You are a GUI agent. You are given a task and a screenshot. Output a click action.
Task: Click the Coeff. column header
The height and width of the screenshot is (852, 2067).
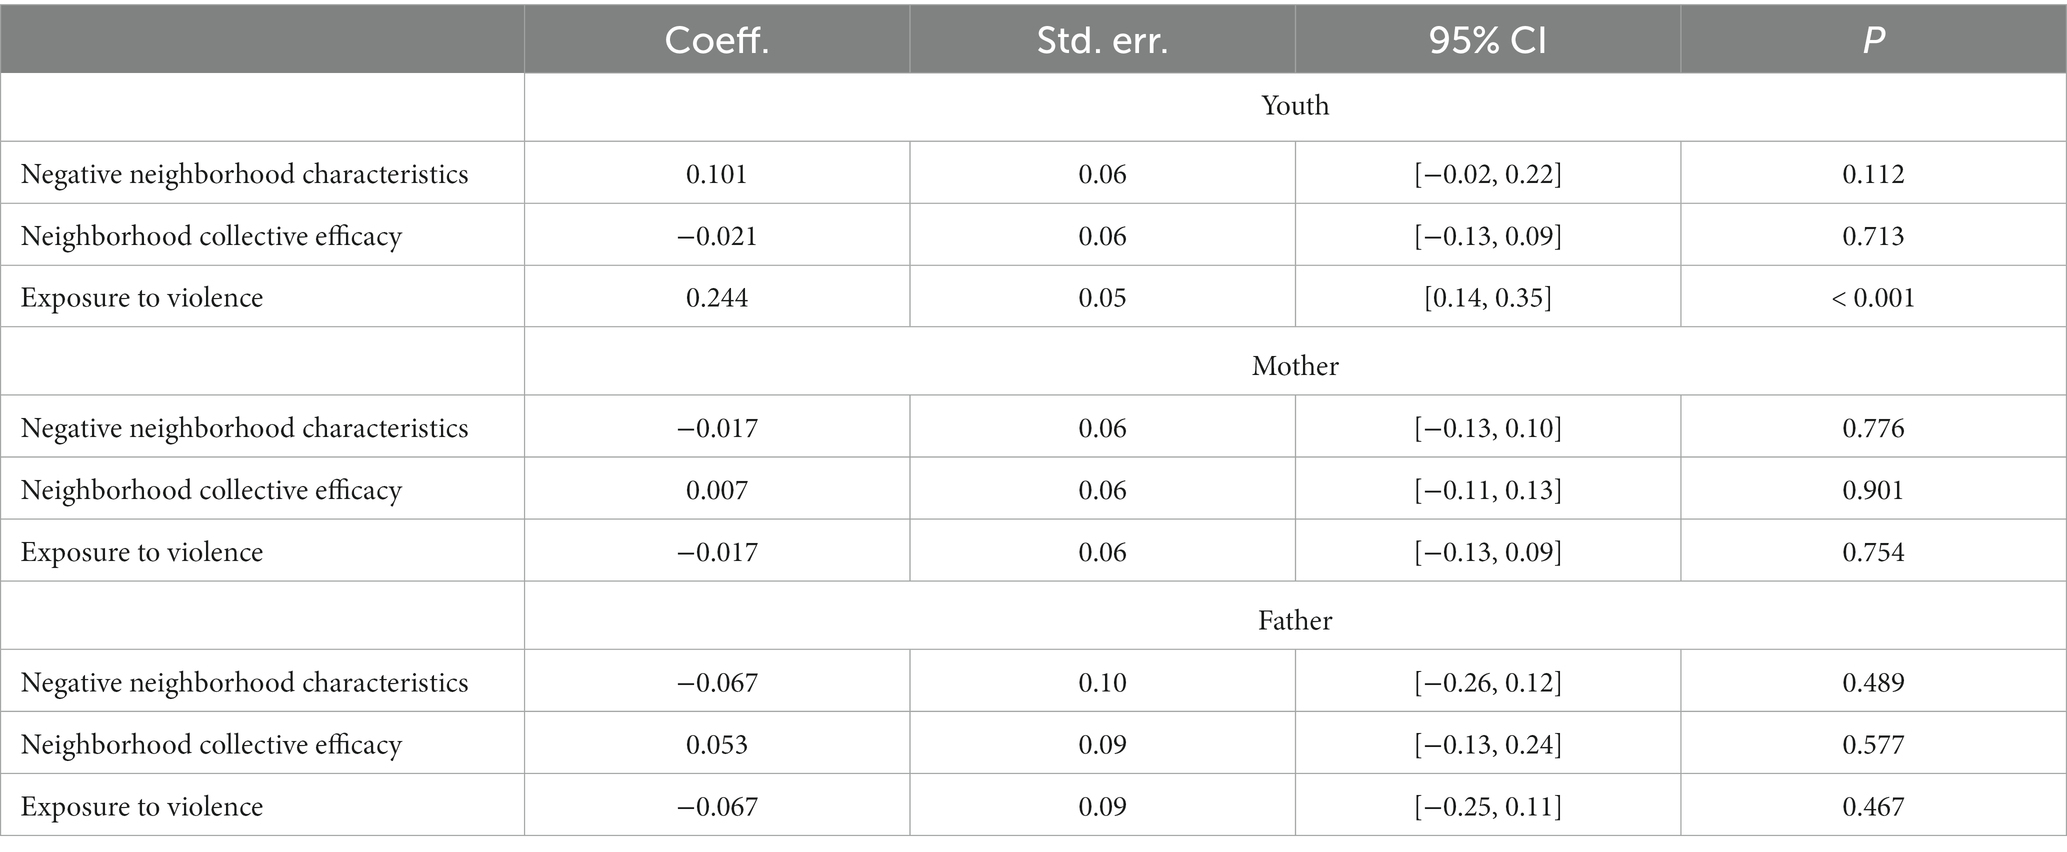717,39
